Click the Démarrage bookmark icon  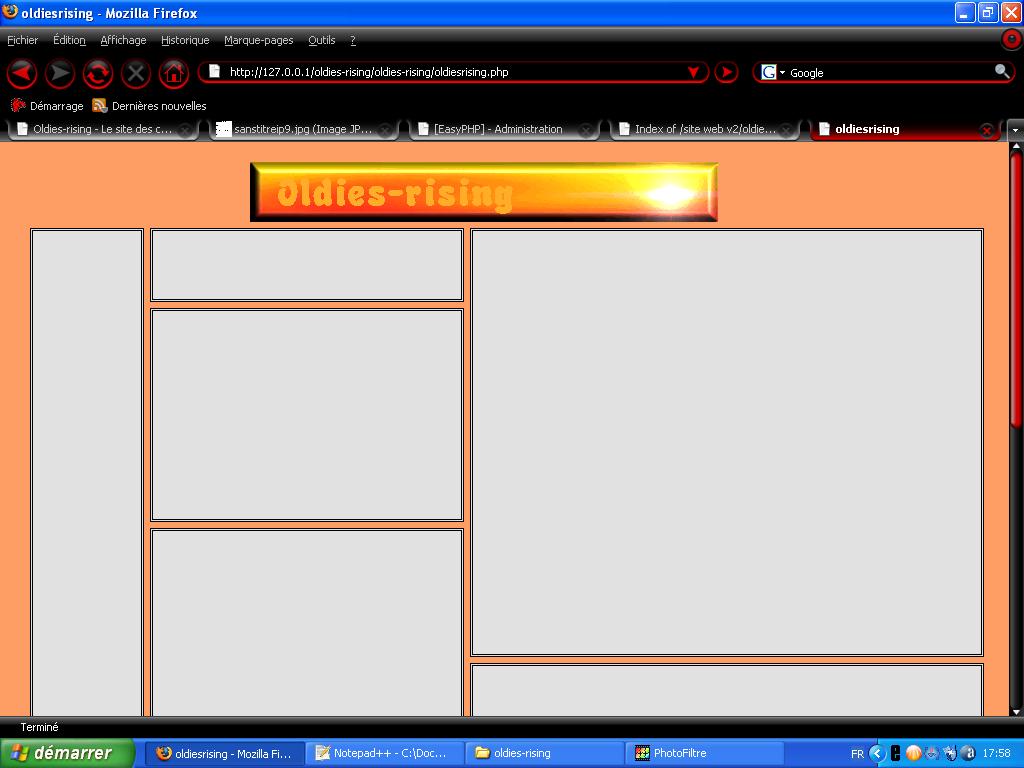pyautogui.click(x=18, y=105)
